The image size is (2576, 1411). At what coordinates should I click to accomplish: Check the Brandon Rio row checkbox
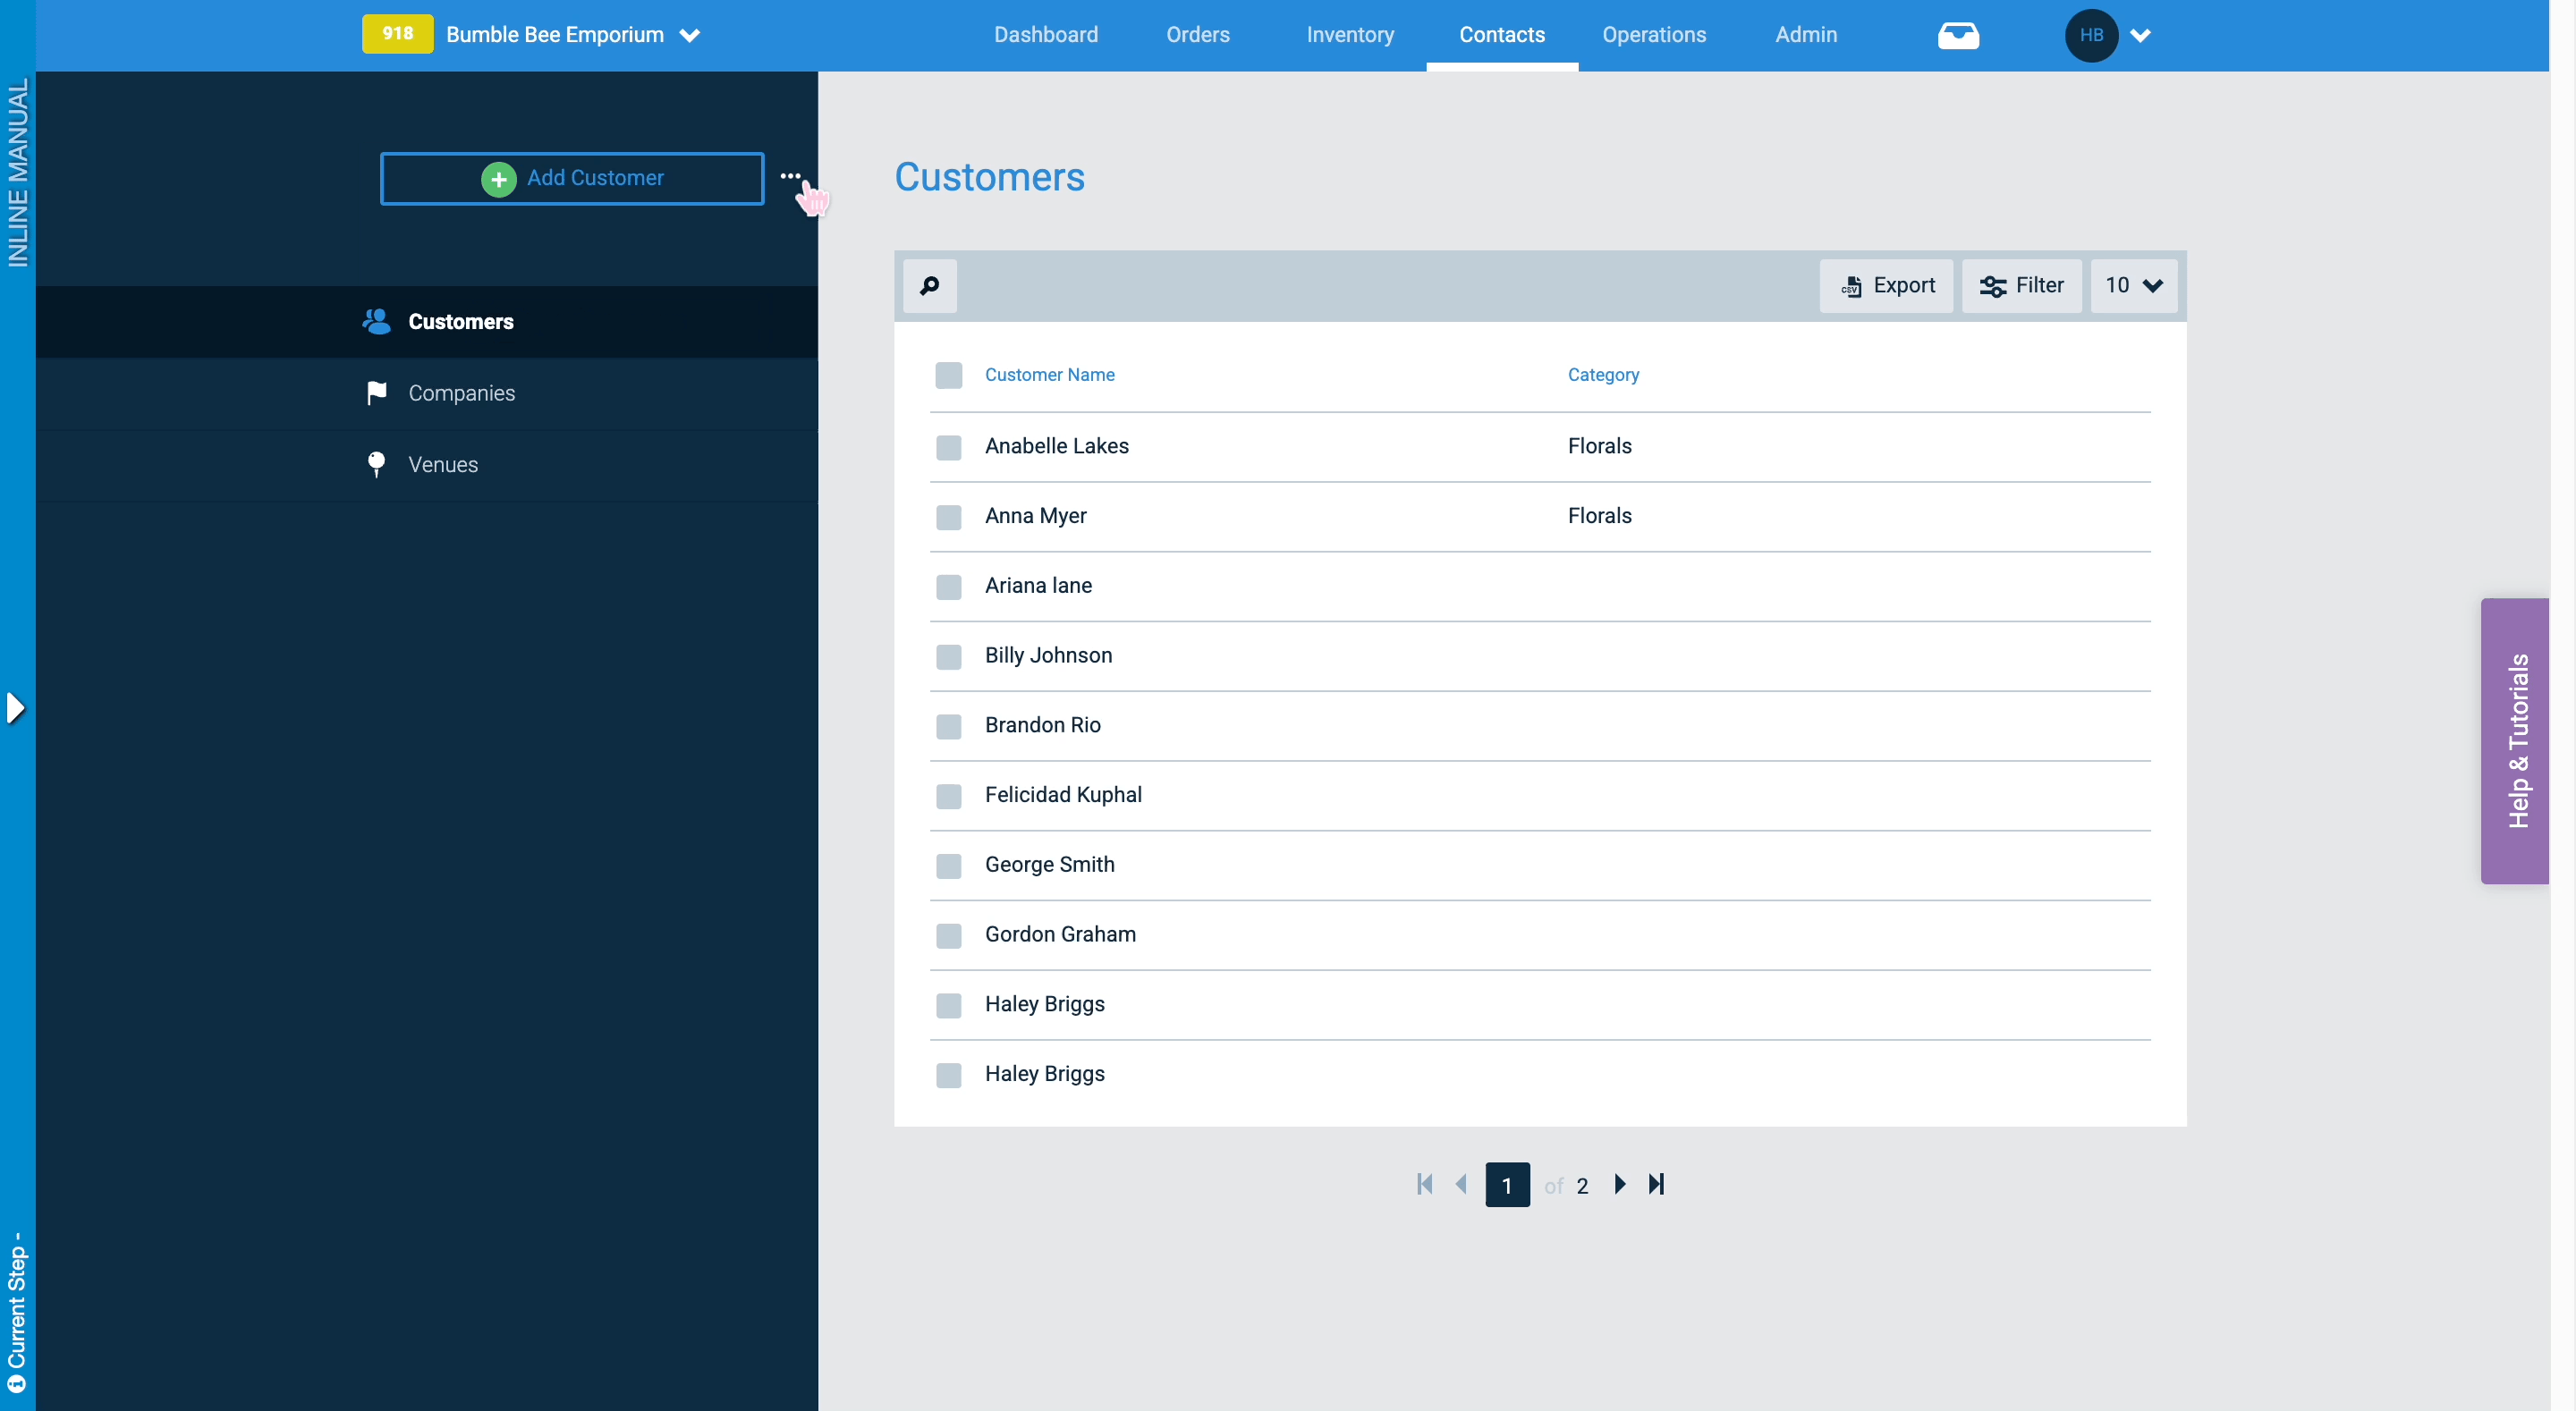948,726
